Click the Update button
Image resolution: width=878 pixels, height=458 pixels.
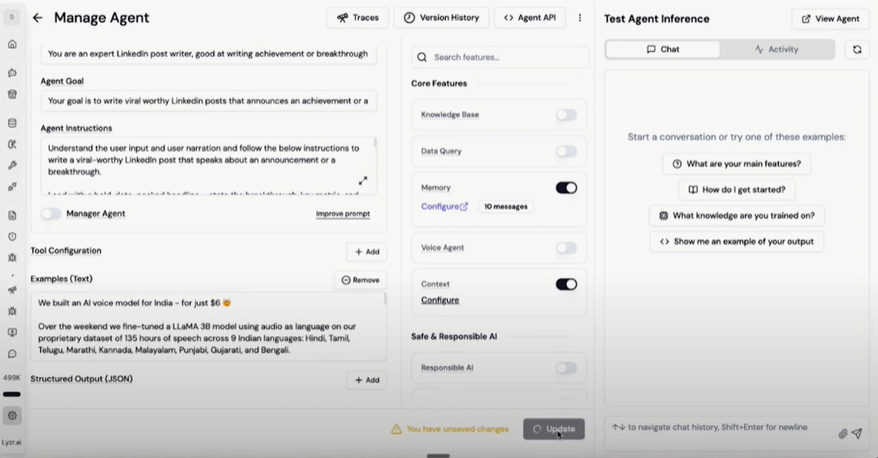click(x=554, y=429)
